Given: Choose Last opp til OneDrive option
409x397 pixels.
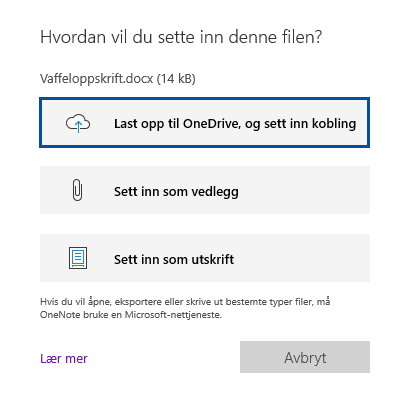Looking at the screenshot, I should coord(205,123).
